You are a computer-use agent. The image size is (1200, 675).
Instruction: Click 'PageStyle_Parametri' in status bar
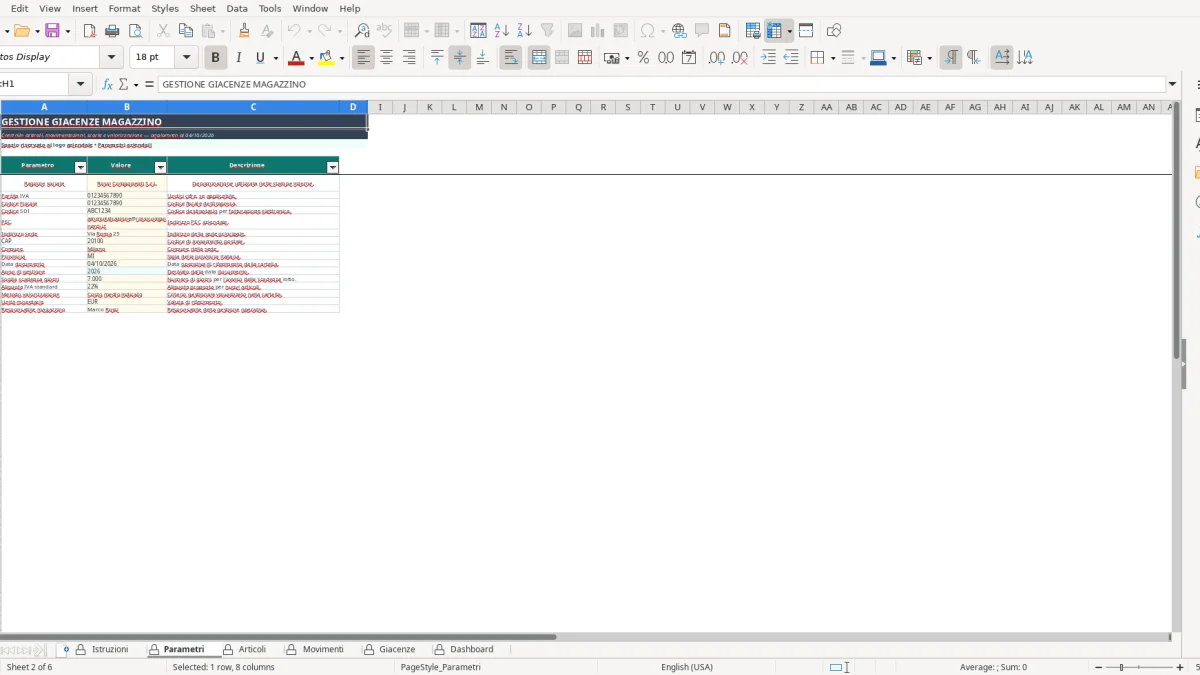tap(441, 667)
